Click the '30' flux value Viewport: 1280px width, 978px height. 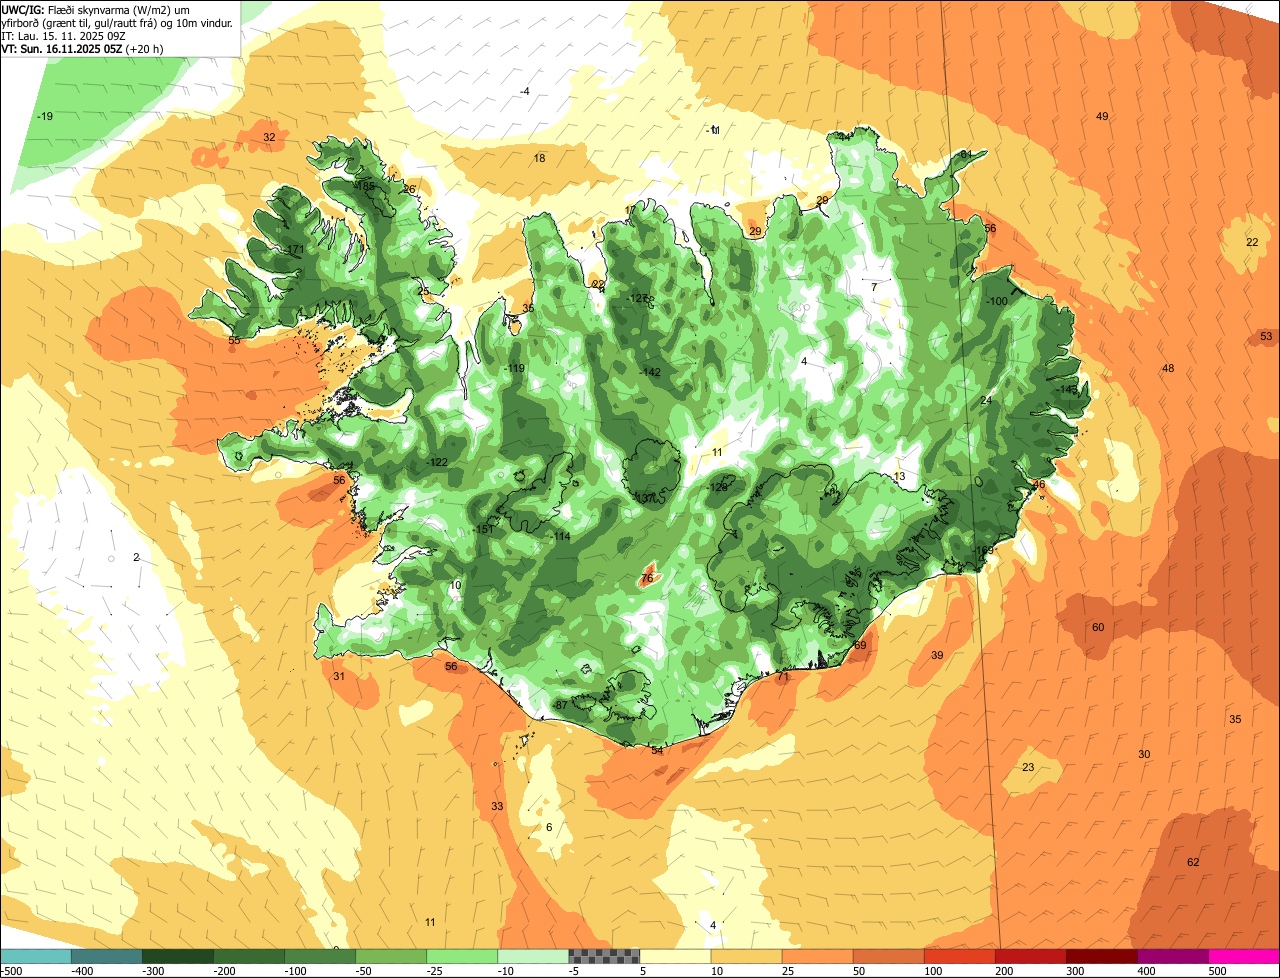click(1144, 755)
